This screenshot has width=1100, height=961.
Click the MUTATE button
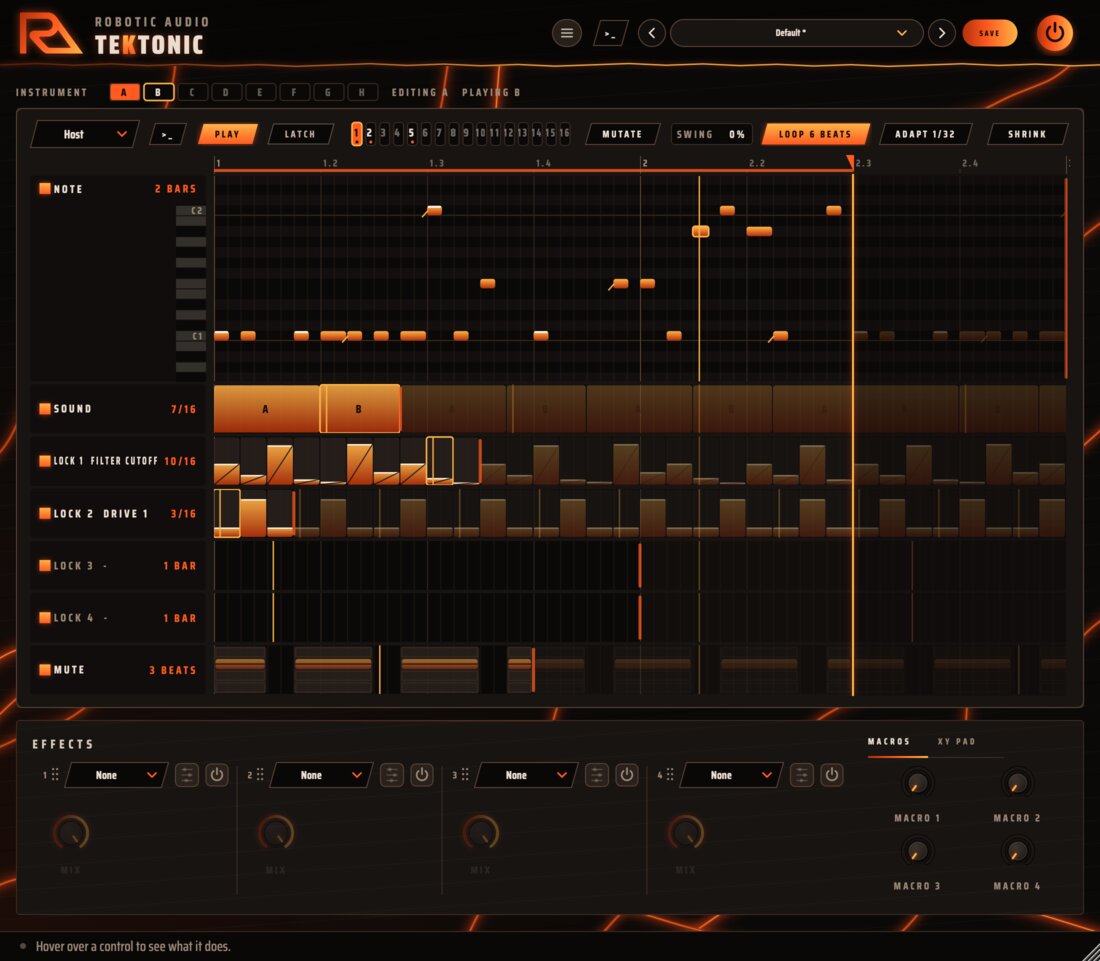622,134
